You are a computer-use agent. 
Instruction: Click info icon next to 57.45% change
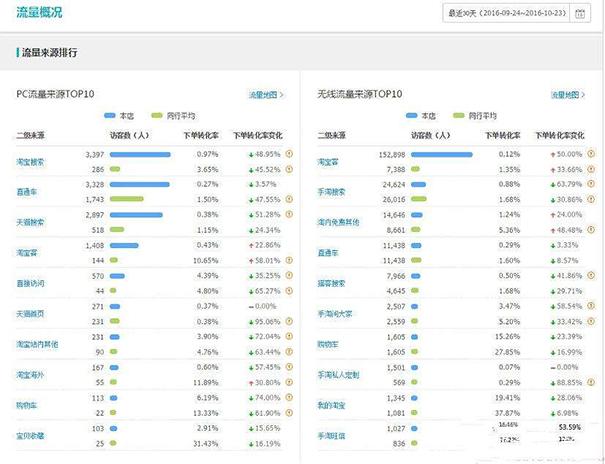pyautogui.click(x=289, y=367)
